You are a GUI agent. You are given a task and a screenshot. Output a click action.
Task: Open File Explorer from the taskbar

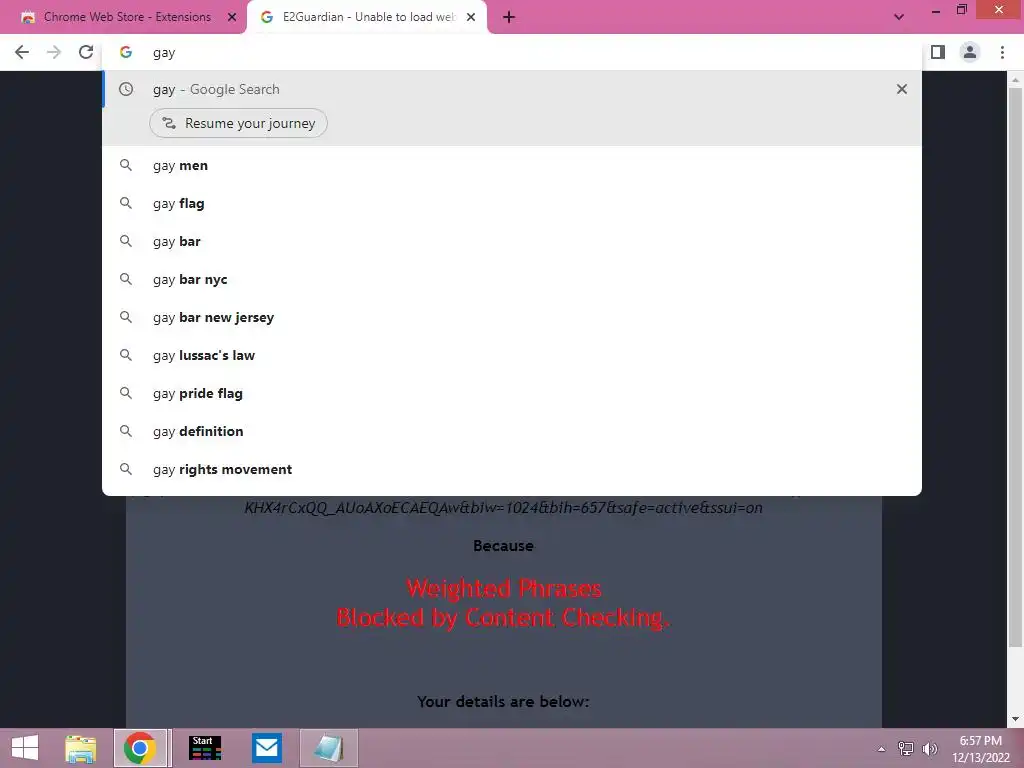pyautogui.click(x=80, y=748)
